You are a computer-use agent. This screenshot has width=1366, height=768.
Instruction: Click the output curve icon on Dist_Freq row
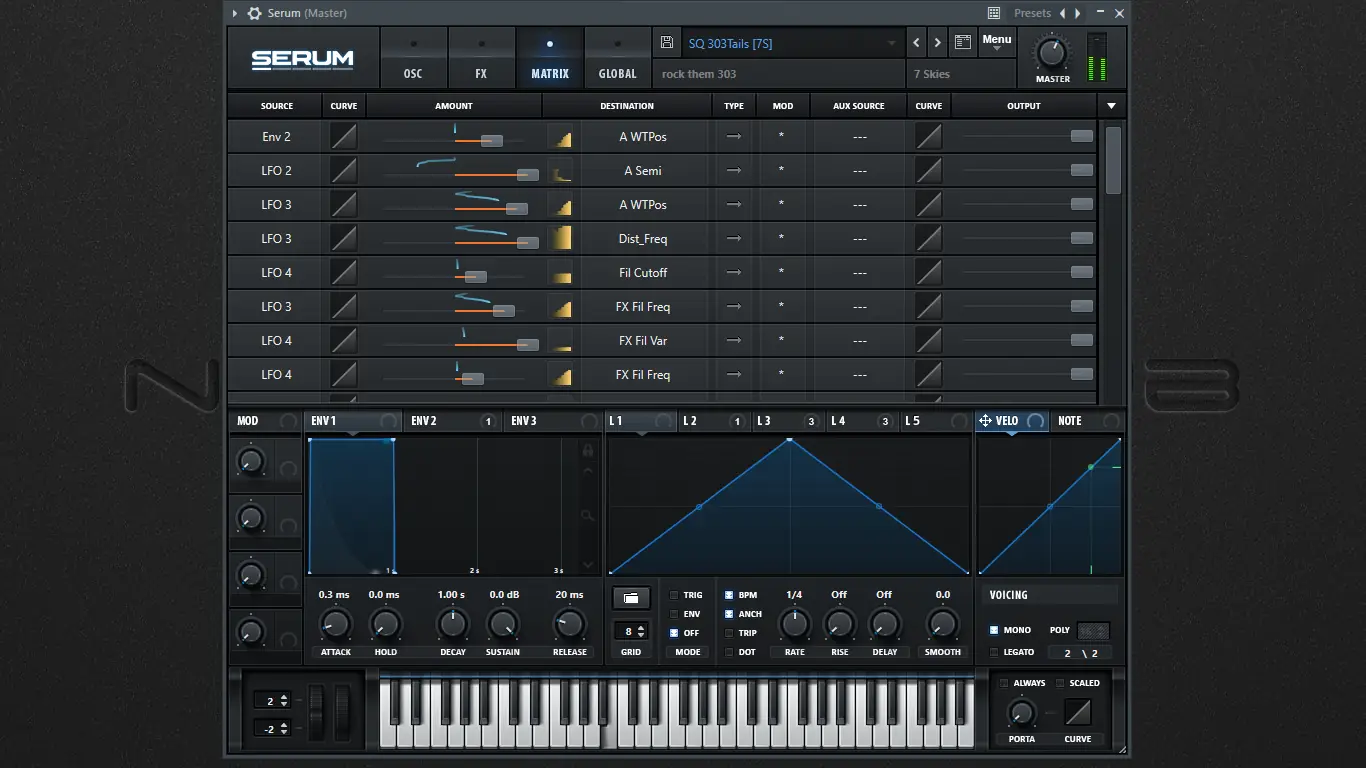tap(929, 239)
